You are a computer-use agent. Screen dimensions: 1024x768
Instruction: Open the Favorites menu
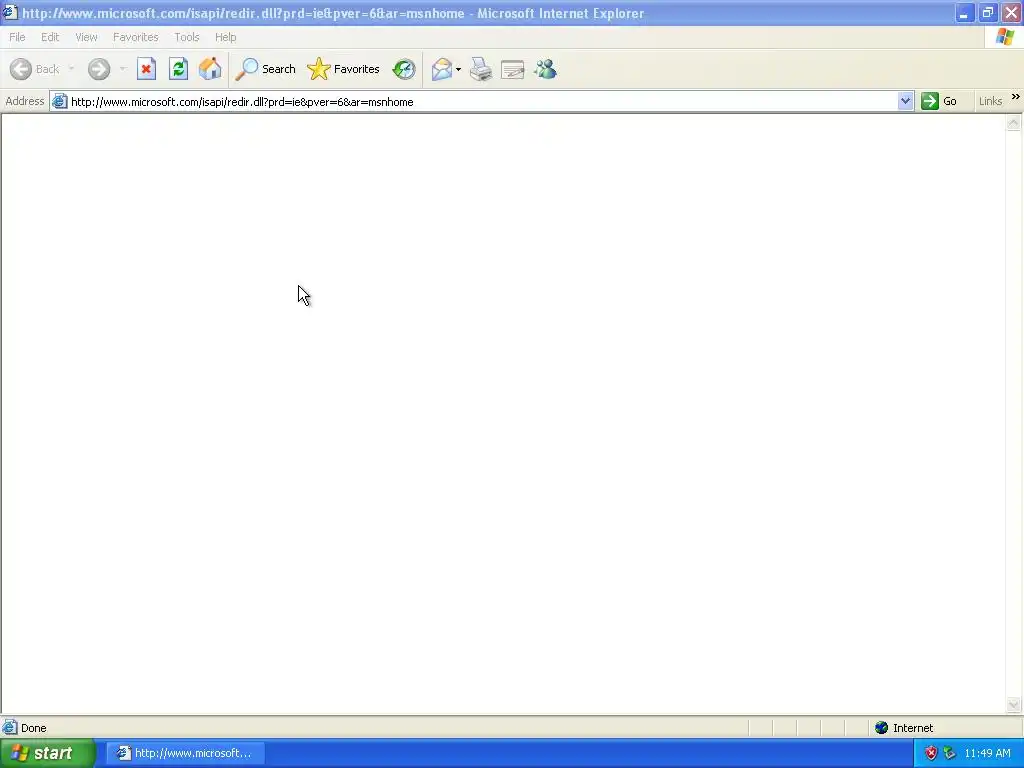[x=136, y=37]
